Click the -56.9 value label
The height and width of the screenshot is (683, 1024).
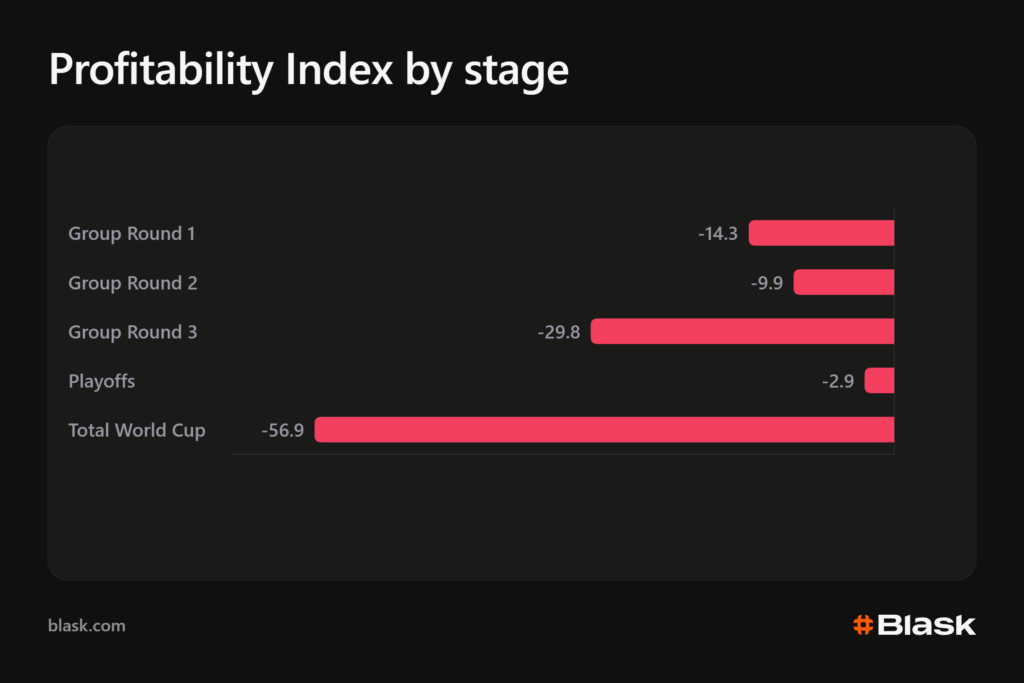(x=283, y=430)
